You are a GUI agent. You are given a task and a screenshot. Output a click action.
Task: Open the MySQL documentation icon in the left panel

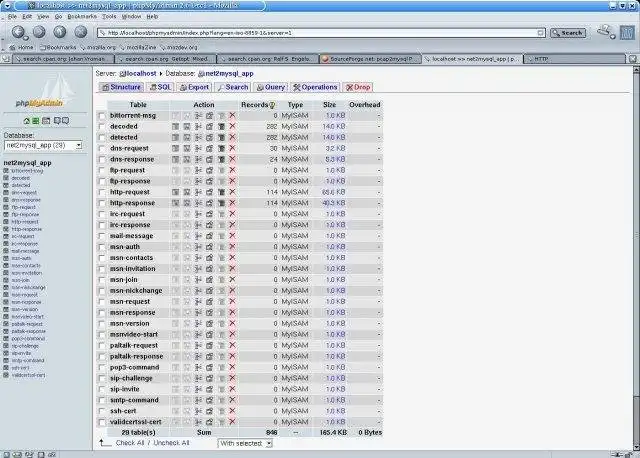tap(65, 121)
